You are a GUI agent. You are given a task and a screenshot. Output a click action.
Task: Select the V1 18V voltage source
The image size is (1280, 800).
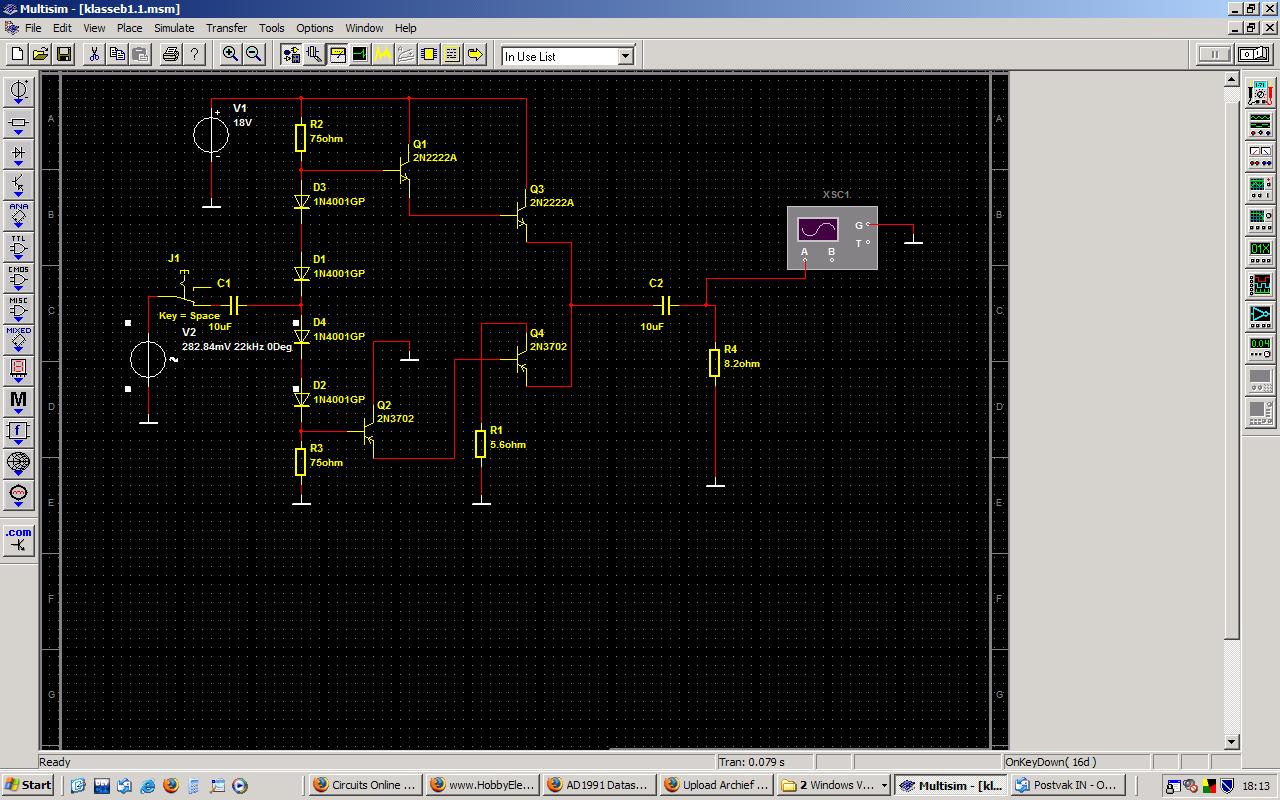(x=212, y=135)
